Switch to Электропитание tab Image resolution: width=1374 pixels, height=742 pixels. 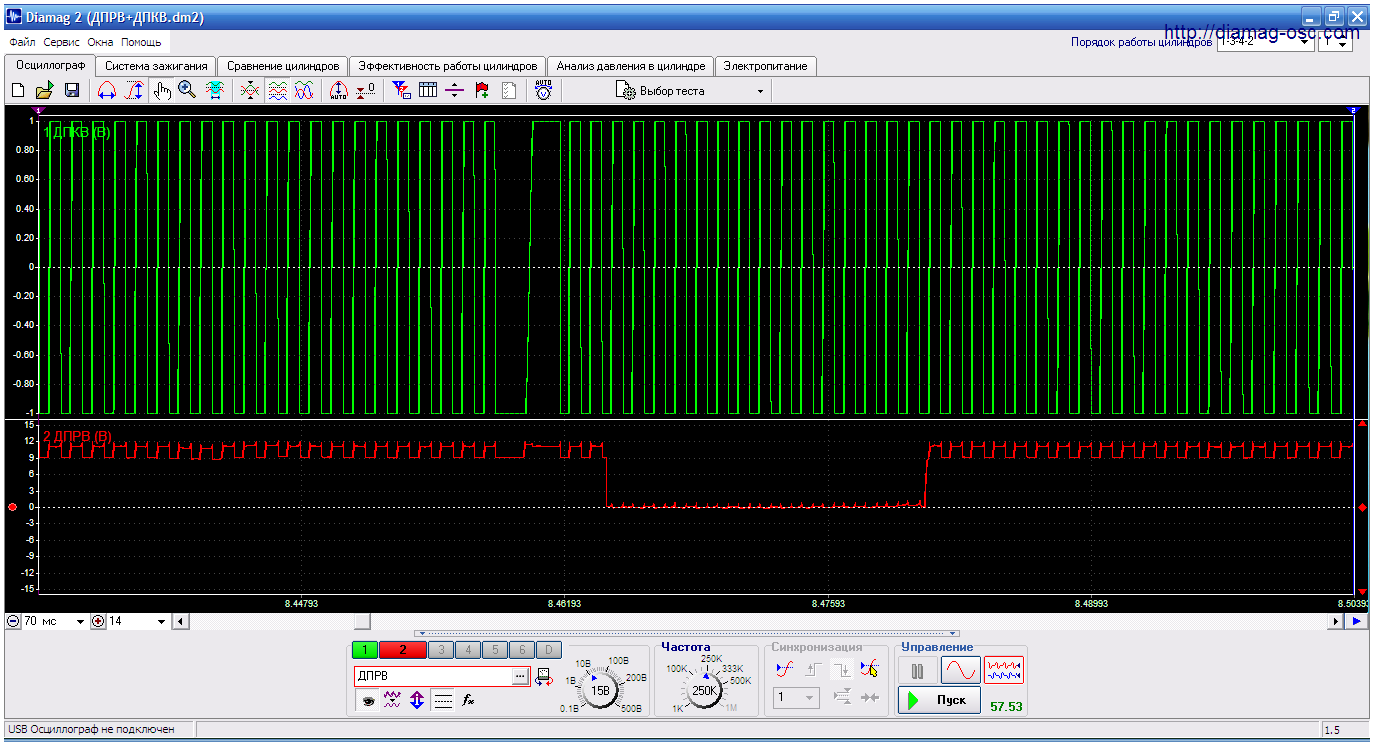[767, 66]
